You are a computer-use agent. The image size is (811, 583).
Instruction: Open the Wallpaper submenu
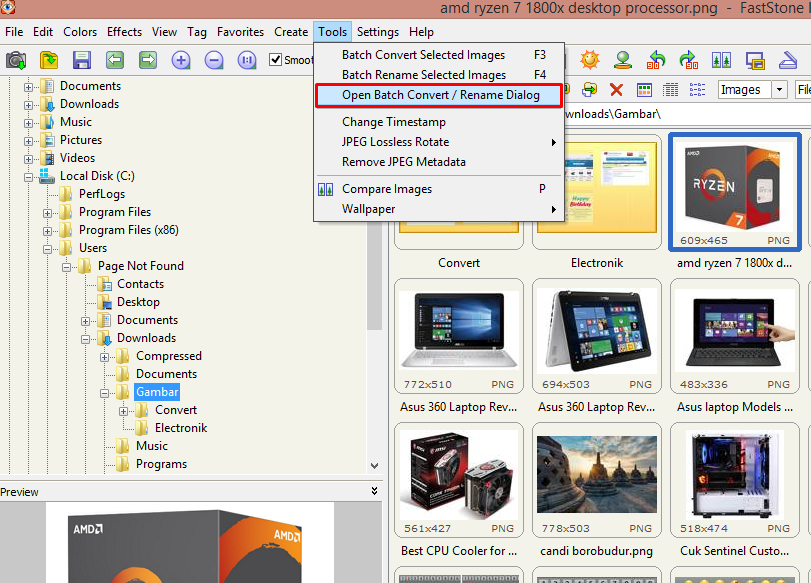point(439,210)
